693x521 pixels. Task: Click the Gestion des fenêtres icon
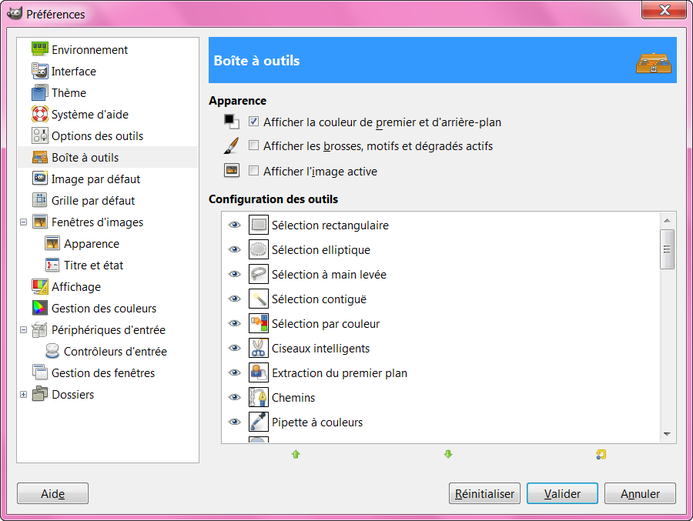(40, 373)
